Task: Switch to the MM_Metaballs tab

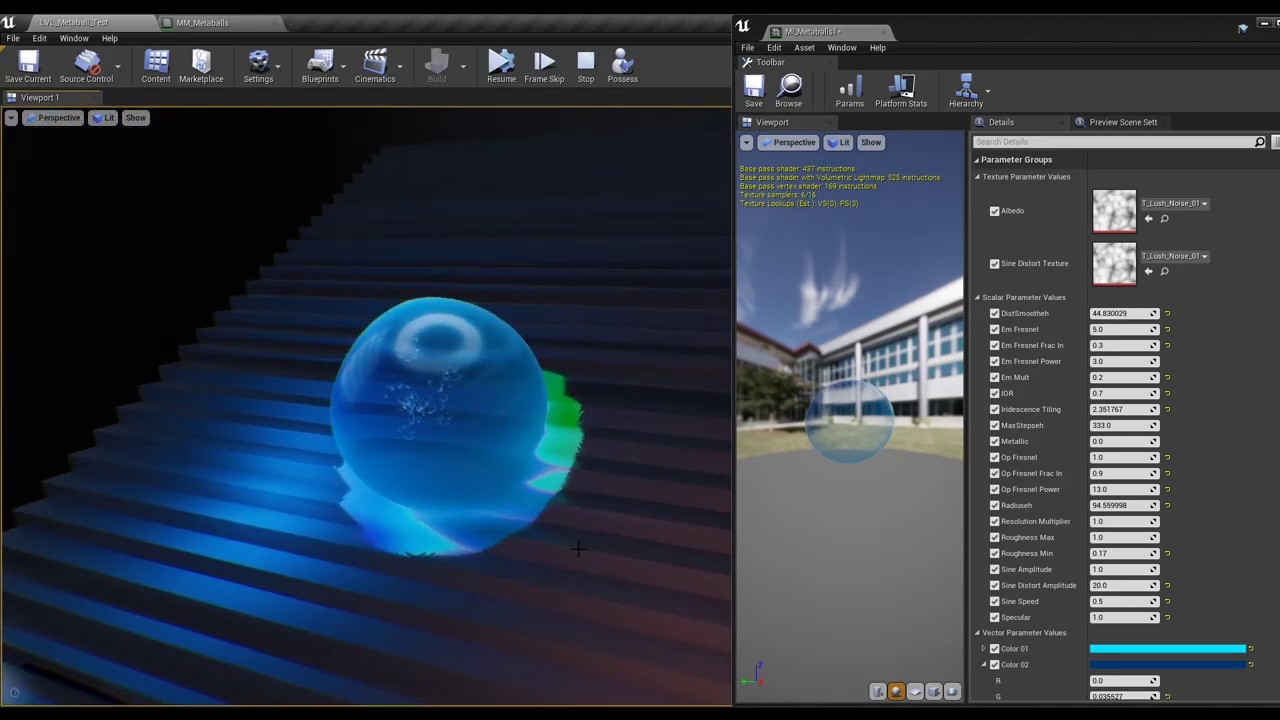Action: pyautogui.click(x=202, y=22)
